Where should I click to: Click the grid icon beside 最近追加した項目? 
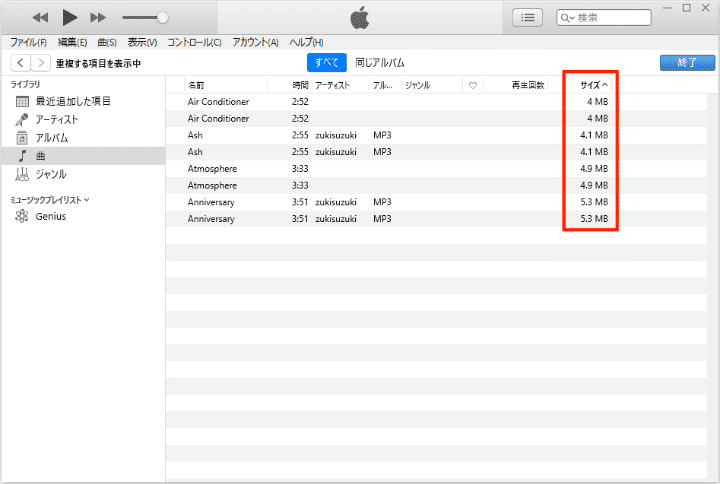pos(22,101)
